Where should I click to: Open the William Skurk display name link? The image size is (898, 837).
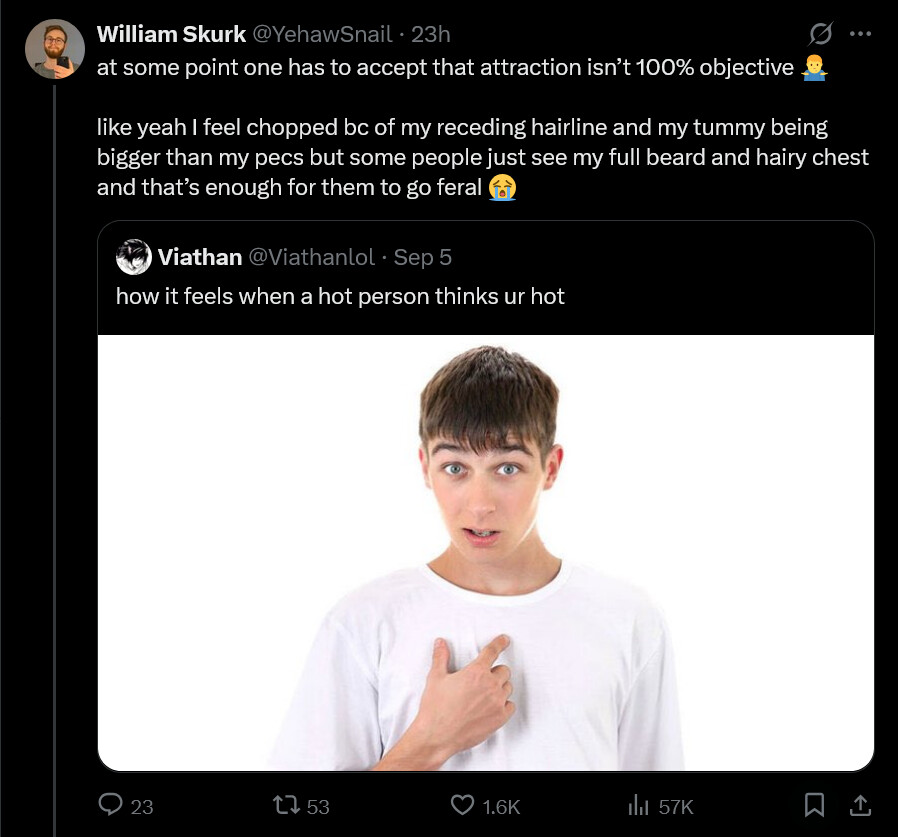point(171,34)
